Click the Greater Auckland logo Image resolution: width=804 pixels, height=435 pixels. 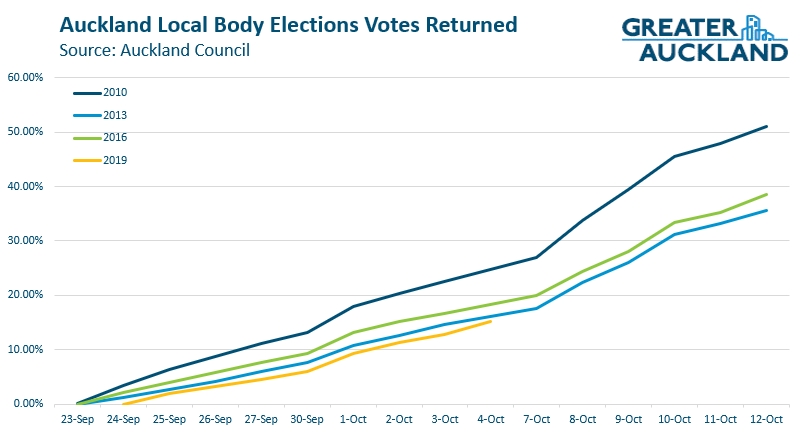(x=705, y=39)
